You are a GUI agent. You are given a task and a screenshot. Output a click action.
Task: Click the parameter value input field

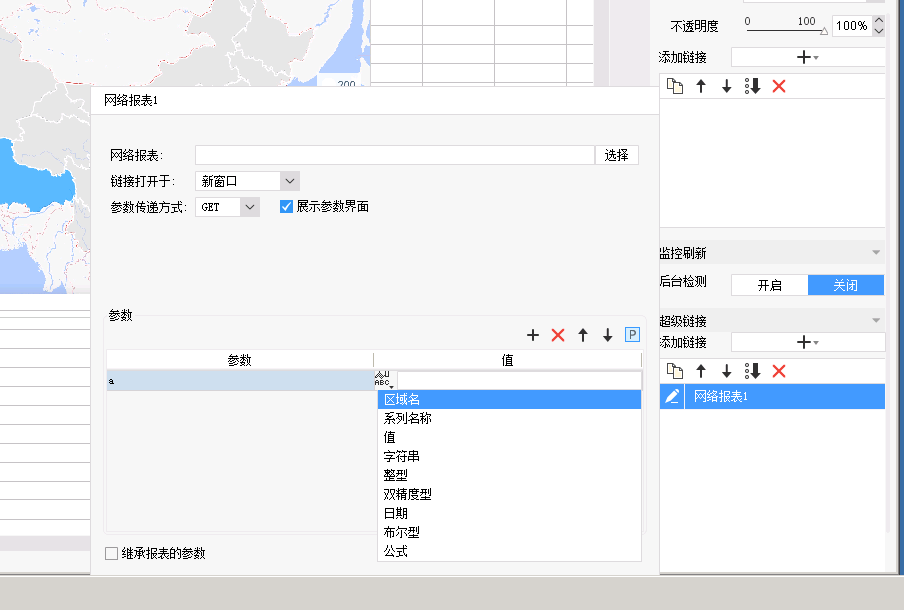tap(519, 381)
